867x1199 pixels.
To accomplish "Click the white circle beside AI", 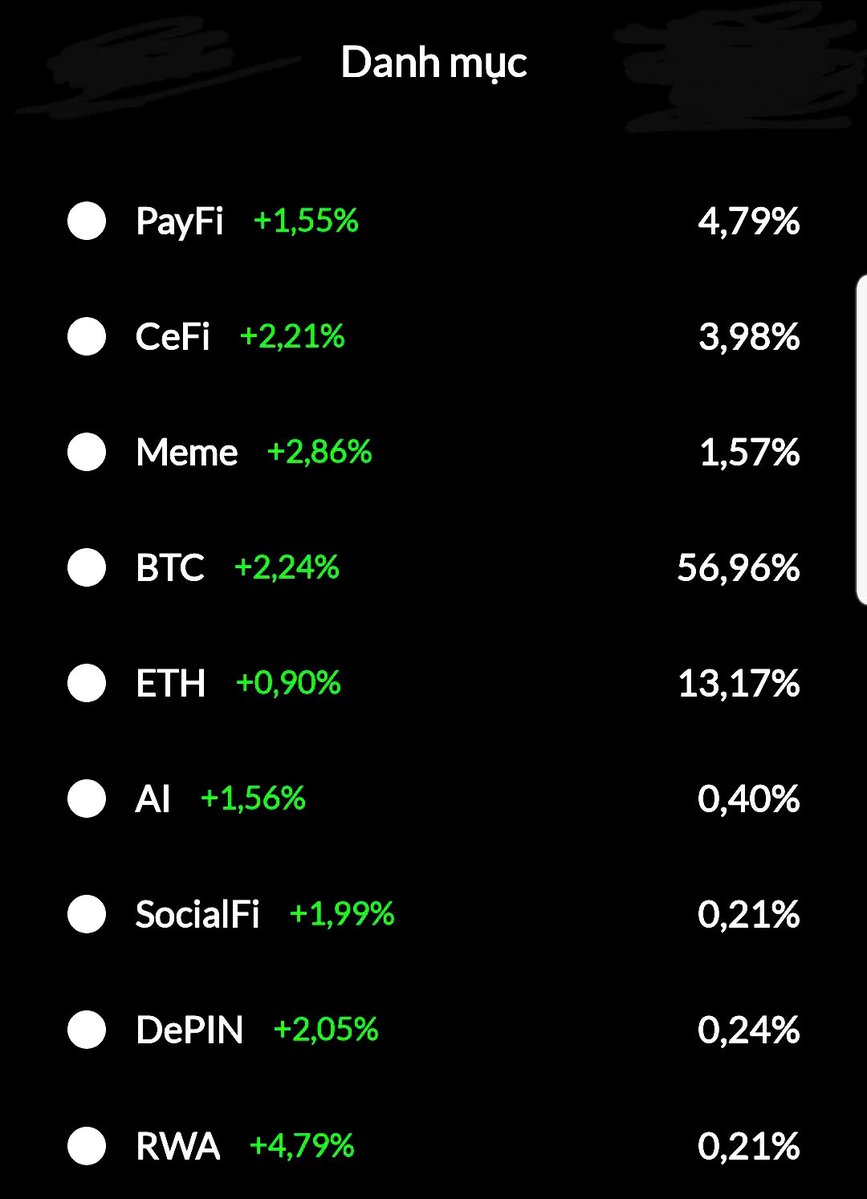I will coord(86,798).
